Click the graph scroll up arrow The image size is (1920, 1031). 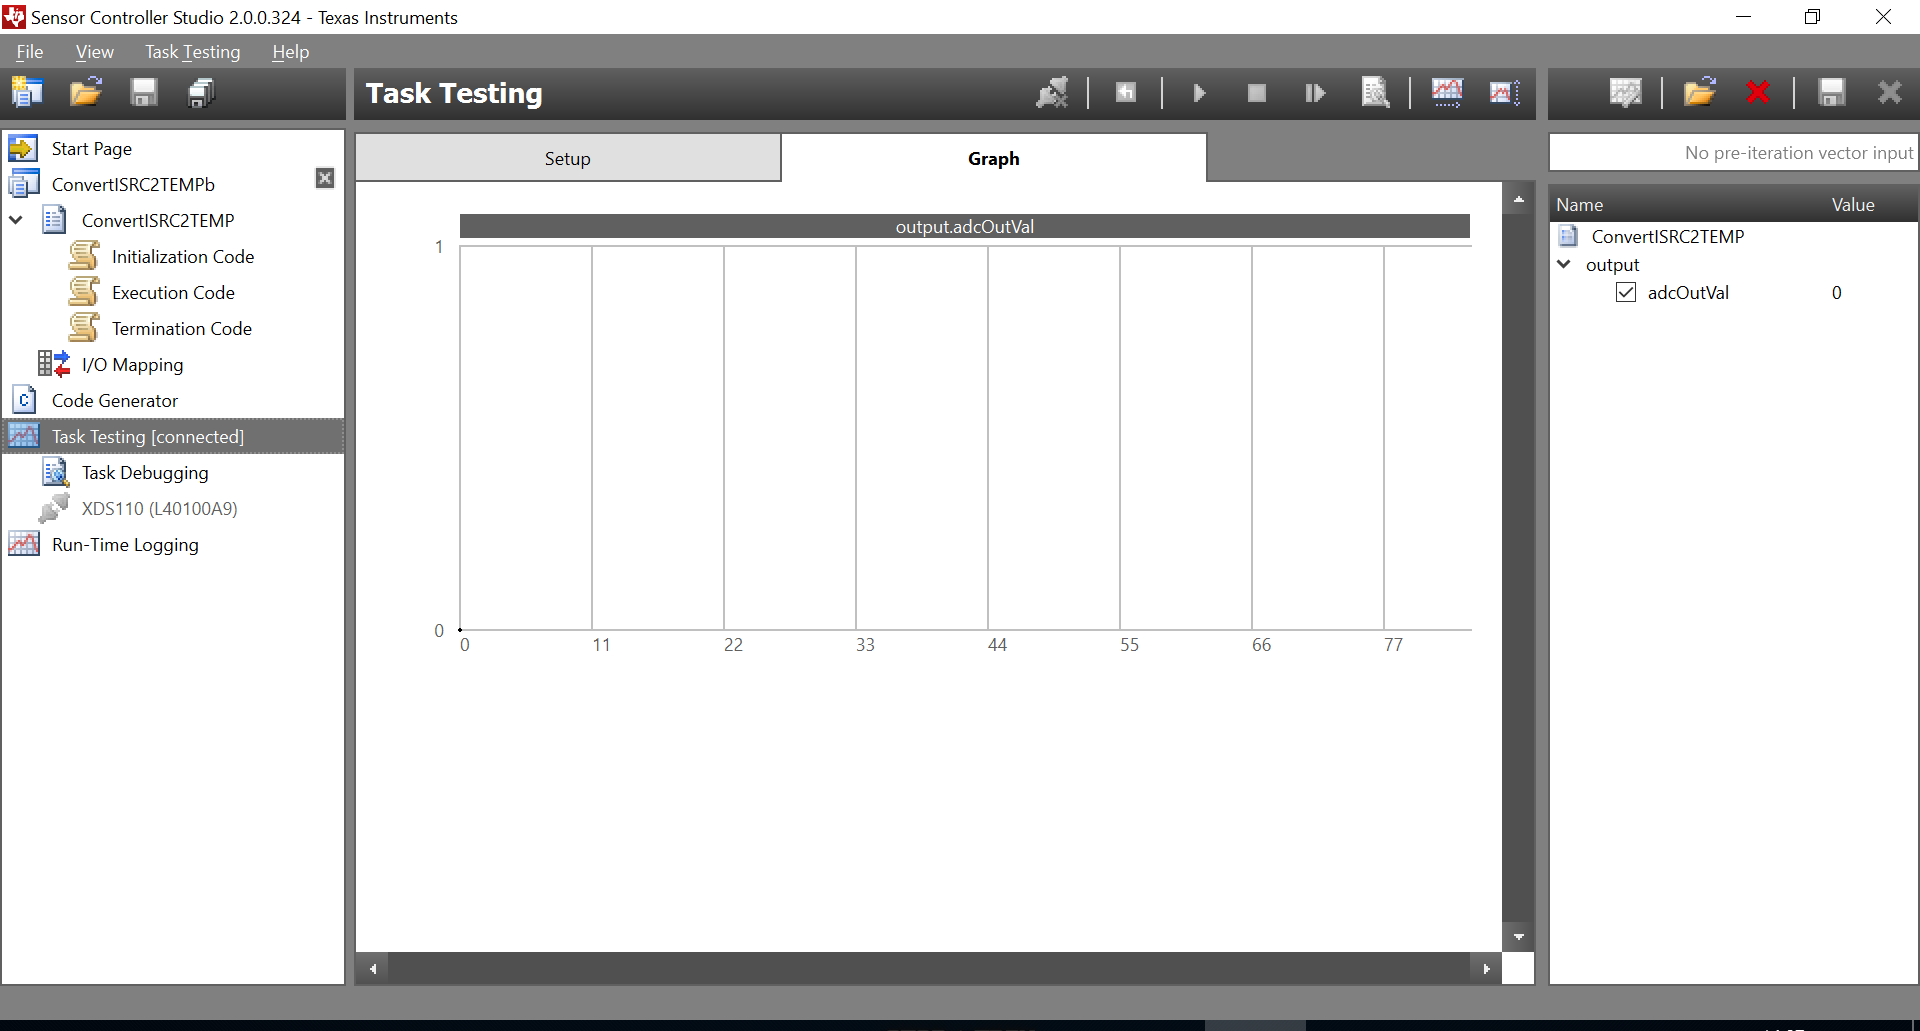click(1519, 199)
